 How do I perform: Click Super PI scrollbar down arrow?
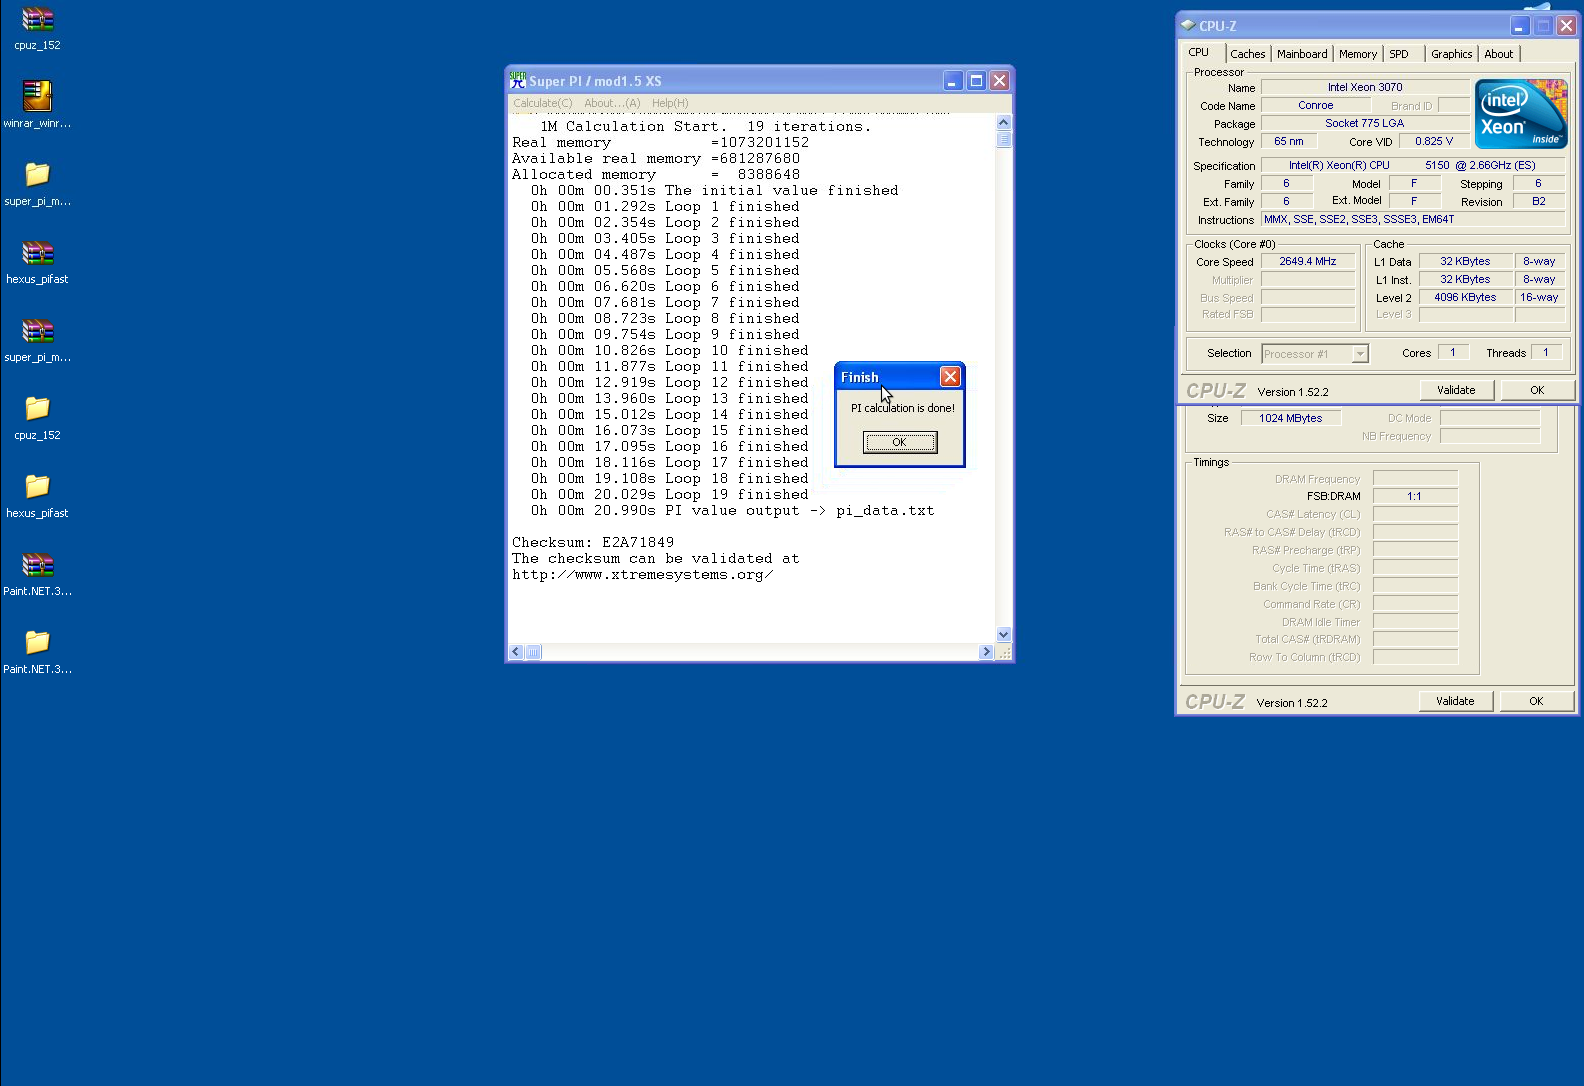pyautogui.click(x=1004, y=634)
